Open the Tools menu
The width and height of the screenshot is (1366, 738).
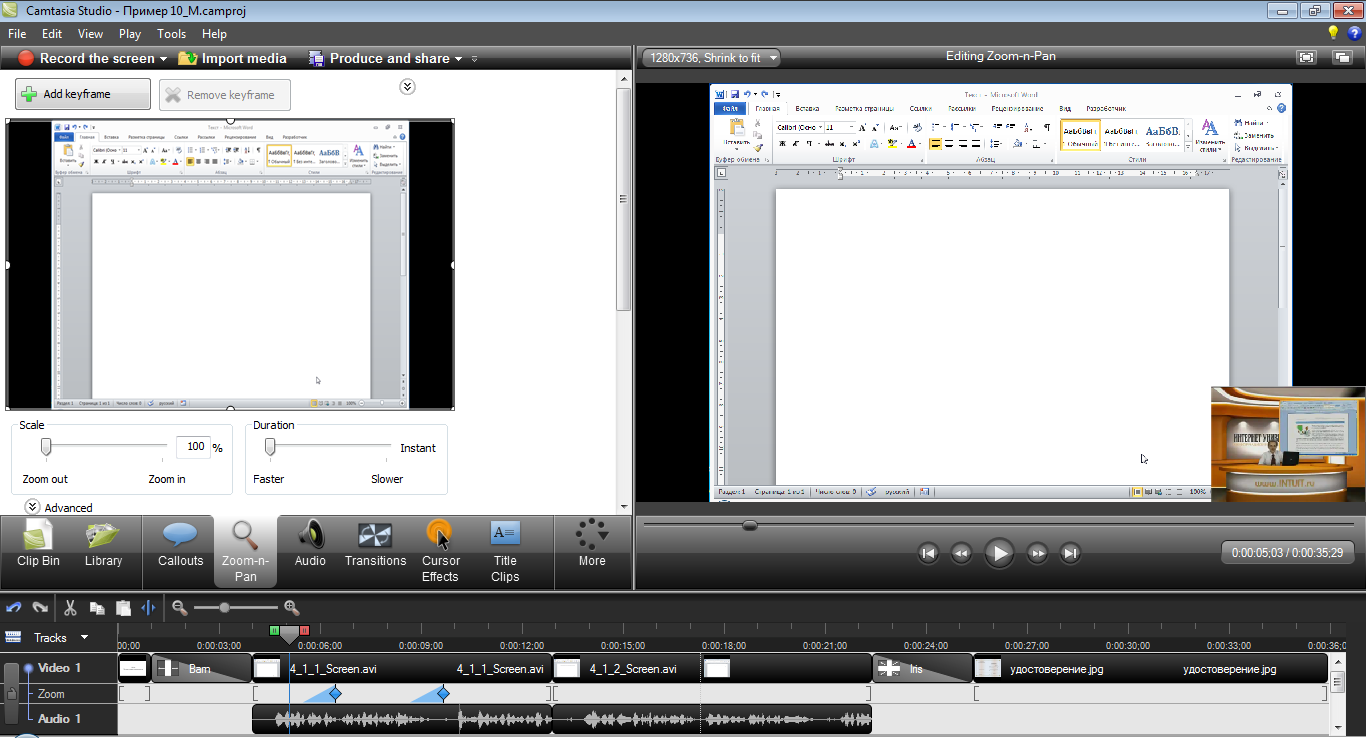pos(172,34)
